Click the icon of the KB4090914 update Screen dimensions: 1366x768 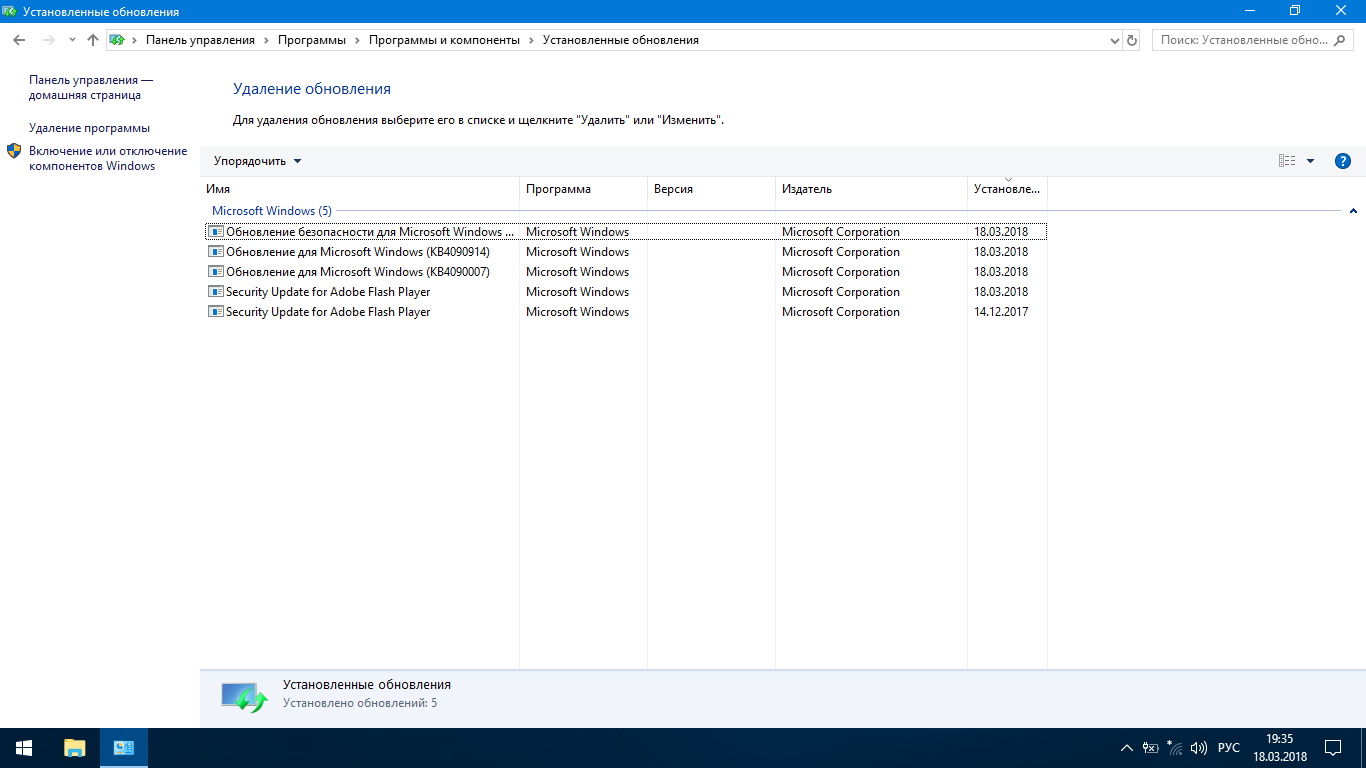(215, 252)
